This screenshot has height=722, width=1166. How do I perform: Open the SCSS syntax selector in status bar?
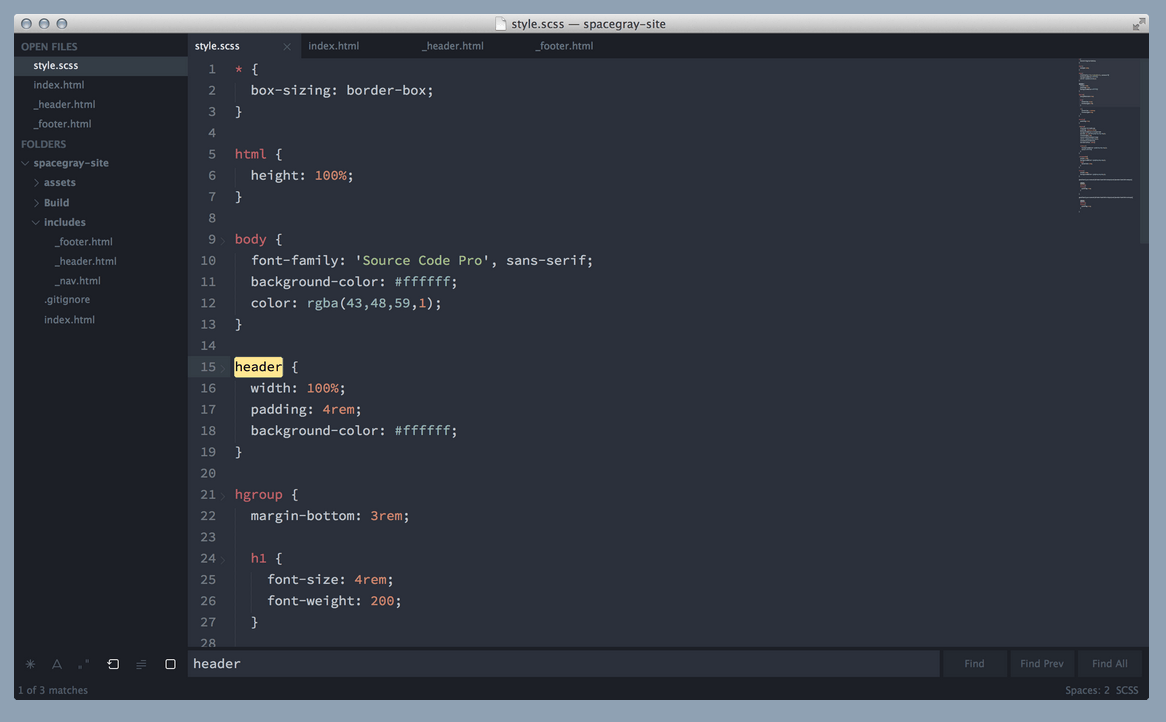[1126, 690]
